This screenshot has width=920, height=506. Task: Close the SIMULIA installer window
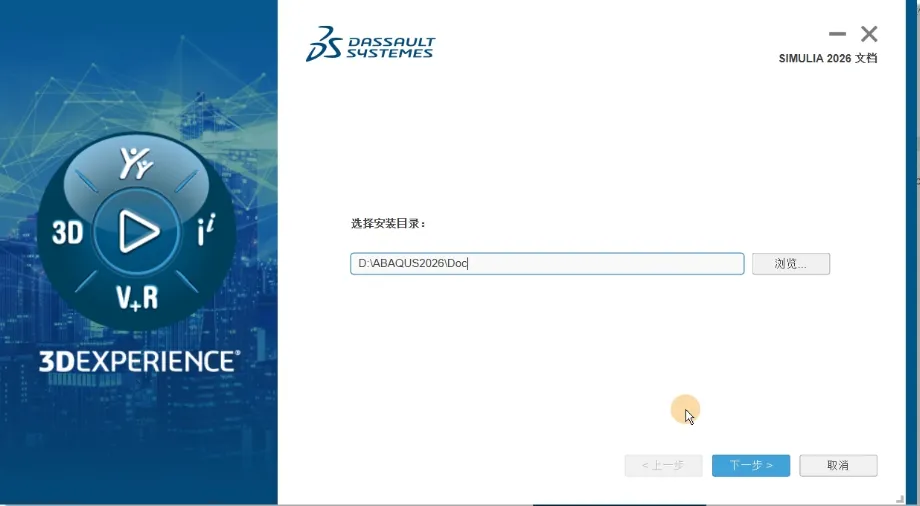869,34
